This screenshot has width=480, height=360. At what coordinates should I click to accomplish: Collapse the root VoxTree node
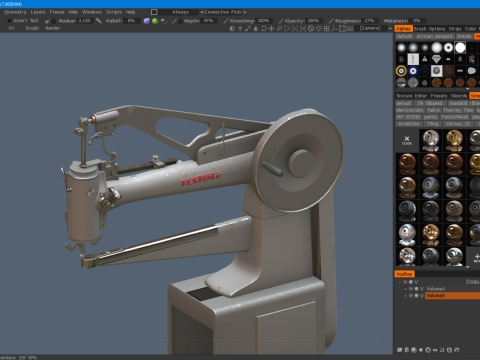coord(400,282)
